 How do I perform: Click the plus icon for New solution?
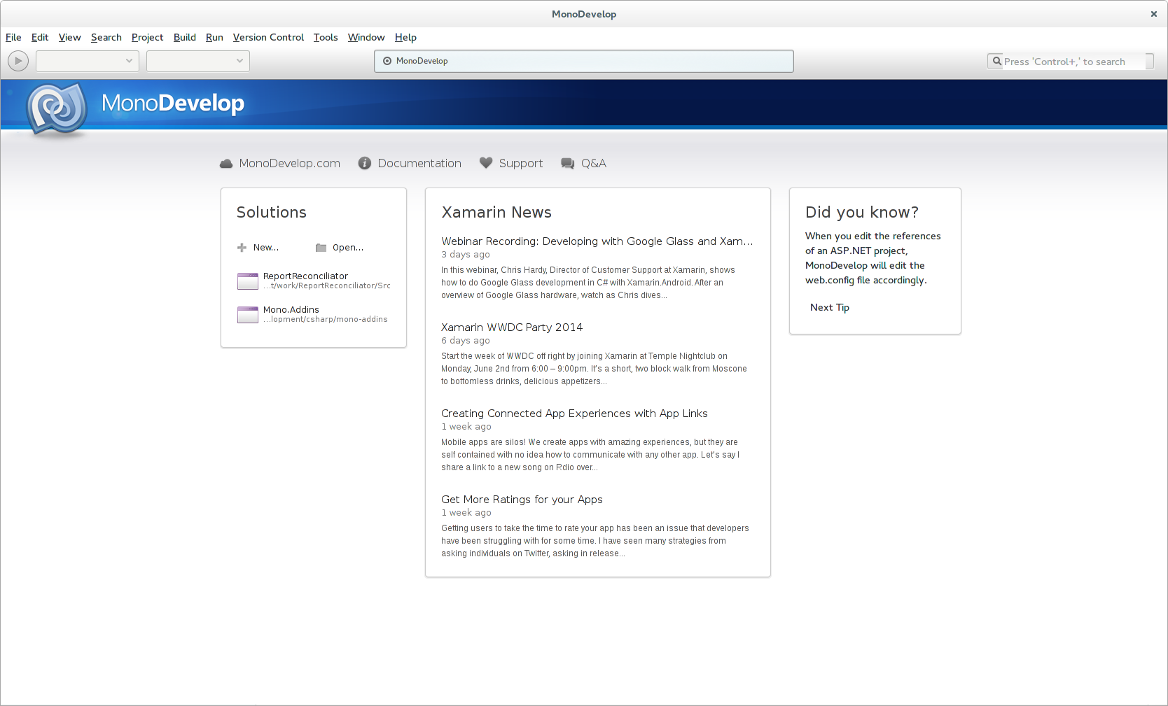241,247
